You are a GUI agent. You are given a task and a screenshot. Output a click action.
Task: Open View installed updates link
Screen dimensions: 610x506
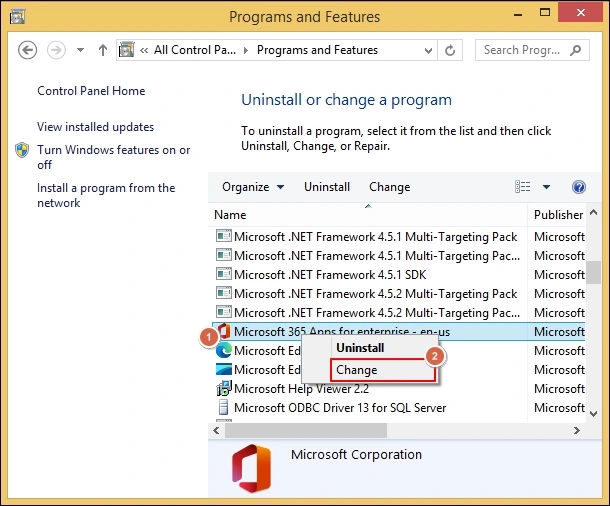pyautogui.click(x=95, y=127)
